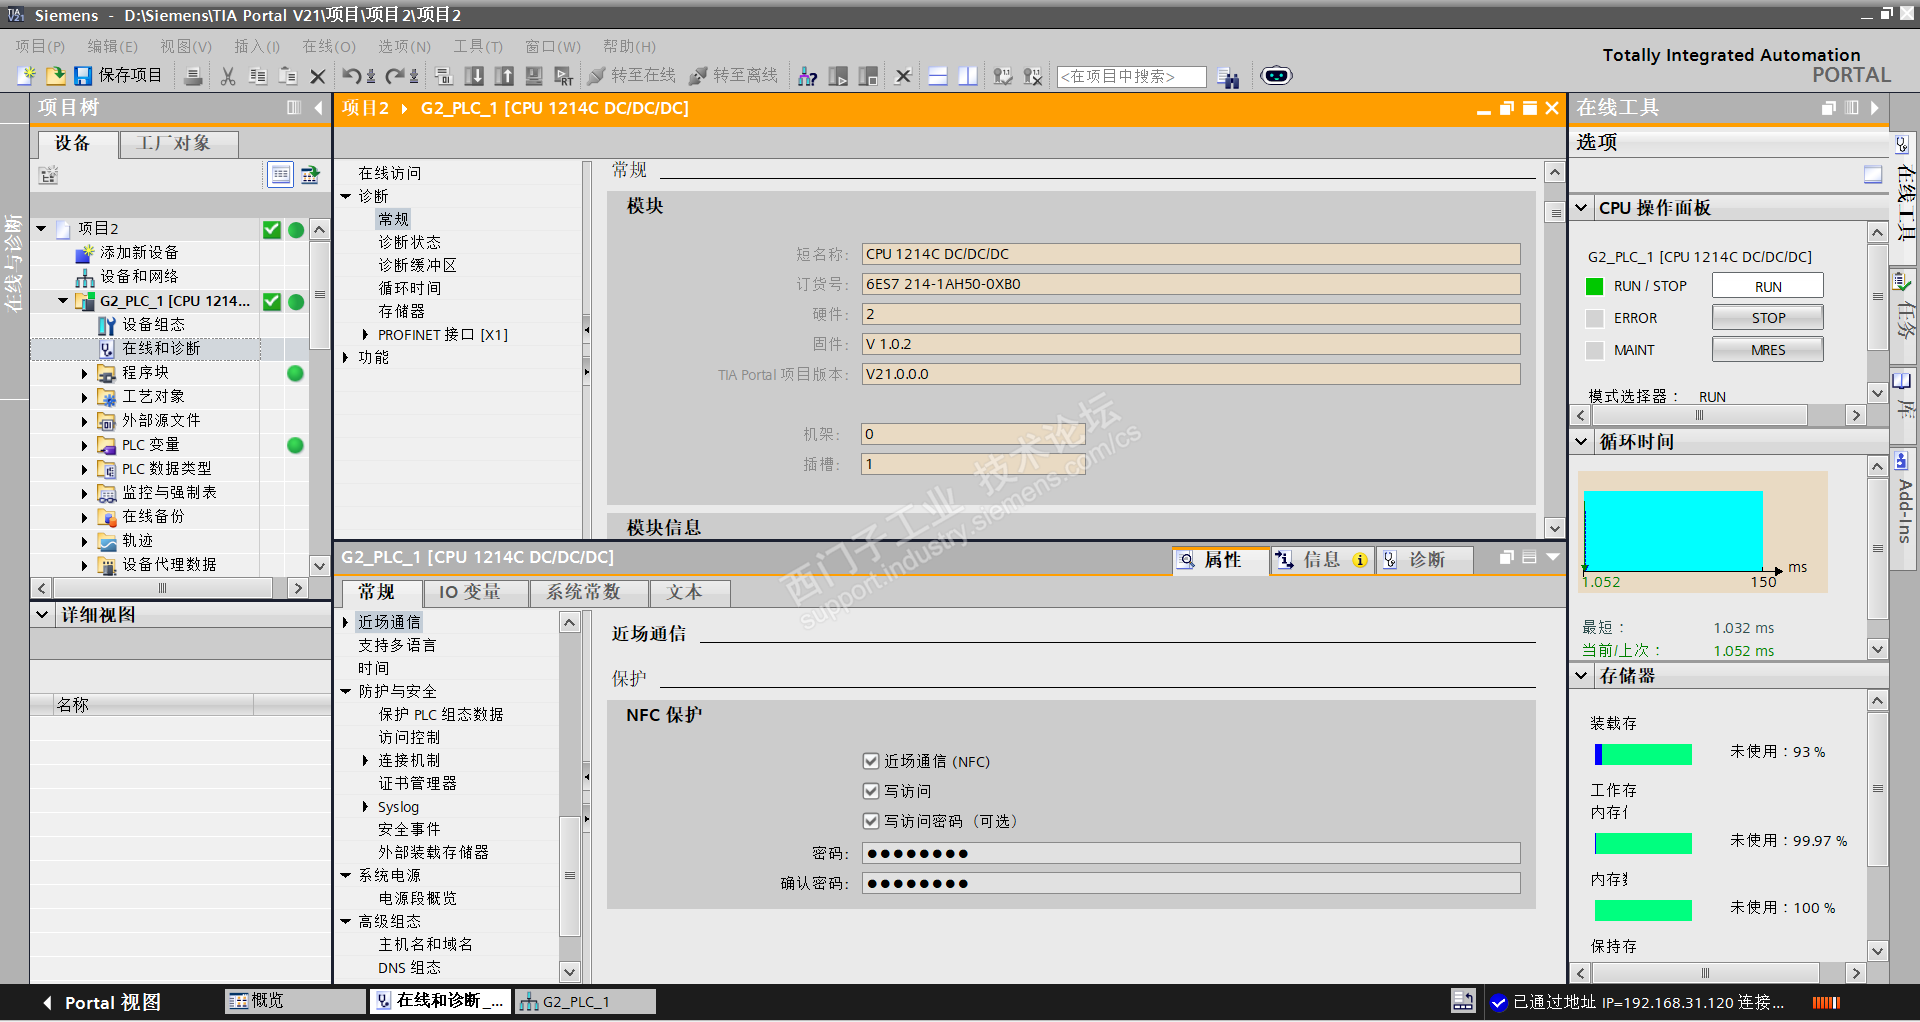Click the split editor horizontally icon
This screenshot has height=1022, width=1920.
(938, 76)
